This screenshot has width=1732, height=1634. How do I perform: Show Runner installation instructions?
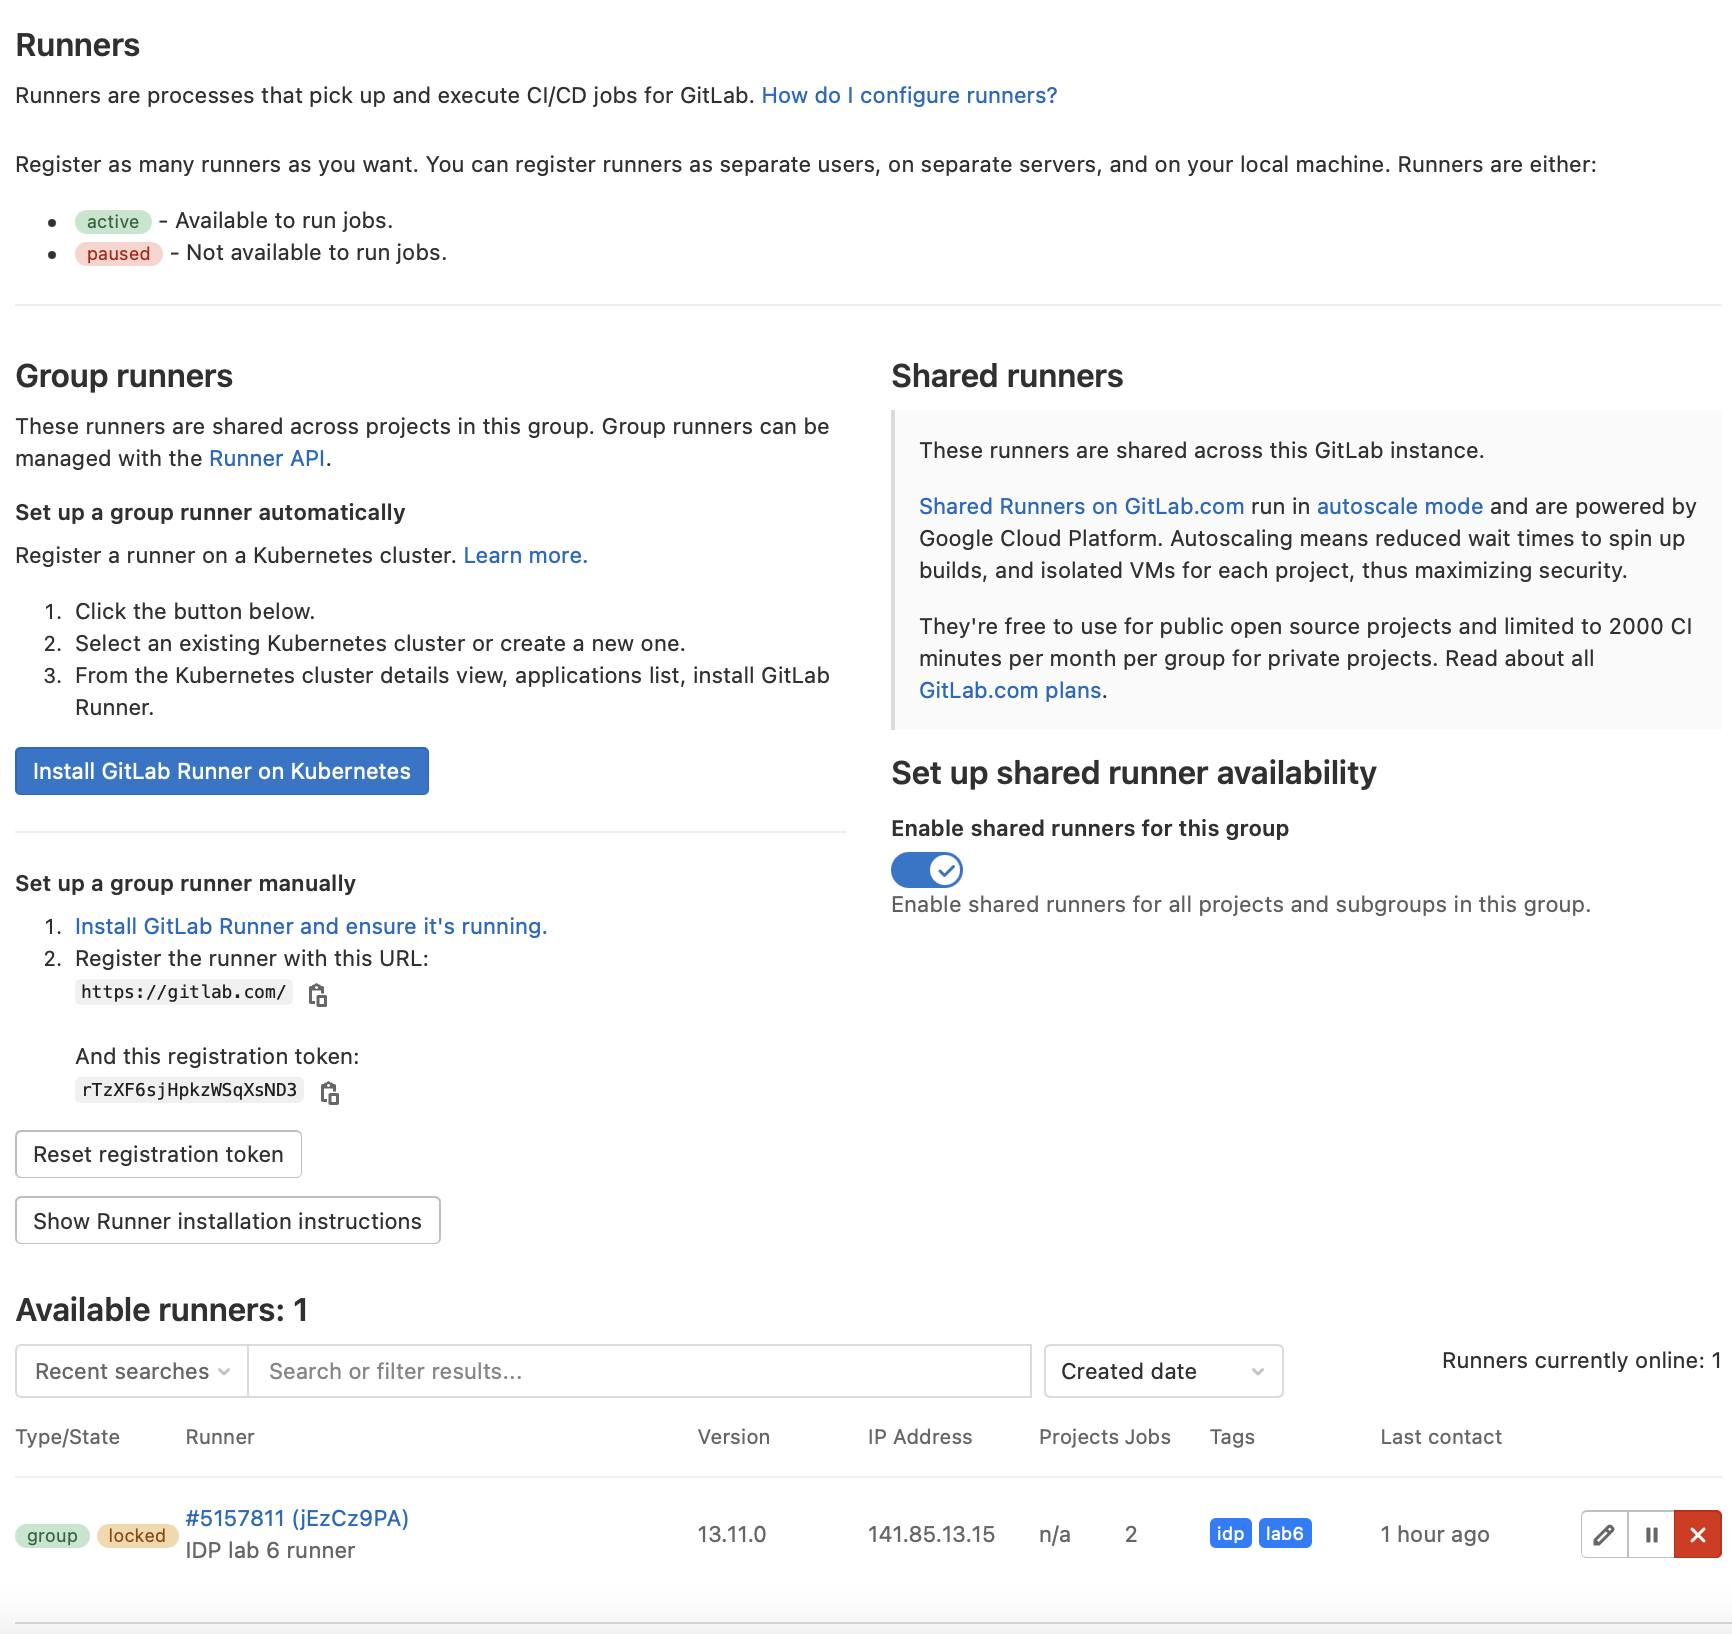click(228, 1221)
